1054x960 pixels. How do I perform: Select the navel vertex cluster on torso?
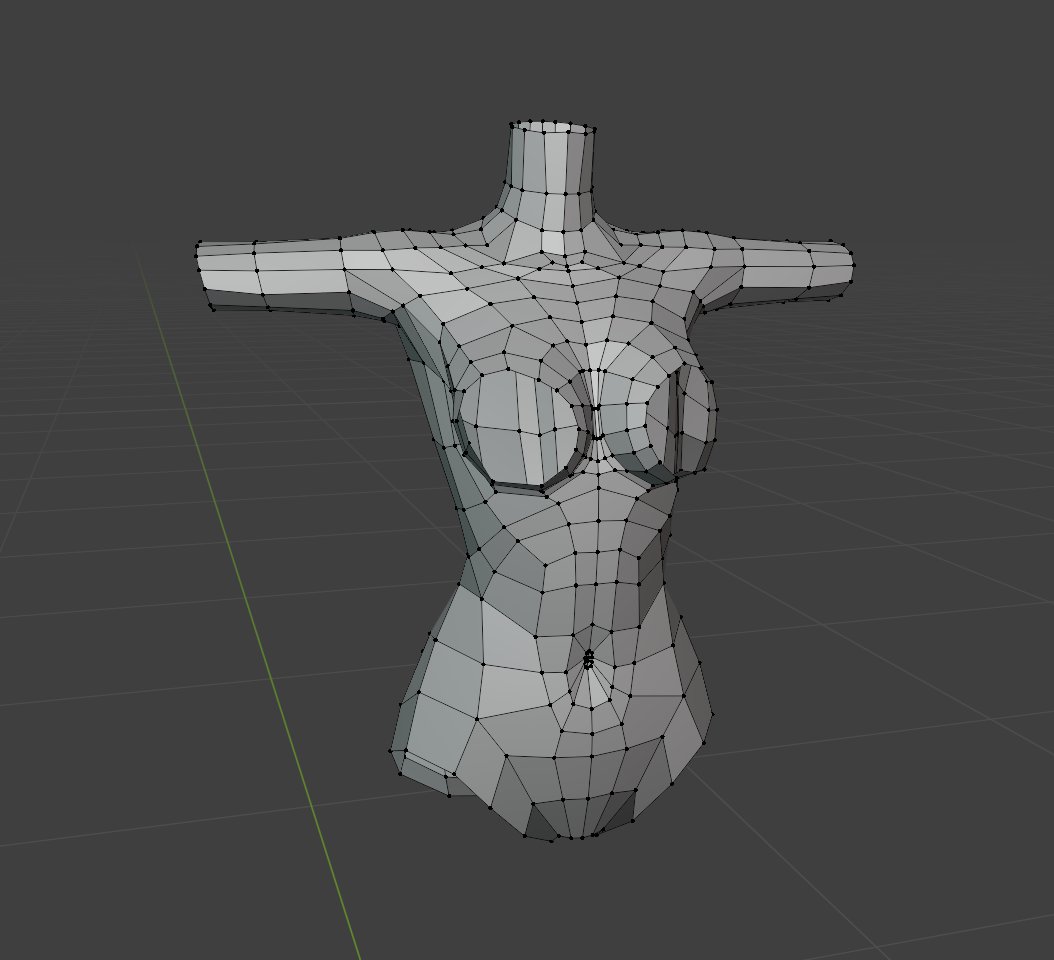tap(589, 659)
